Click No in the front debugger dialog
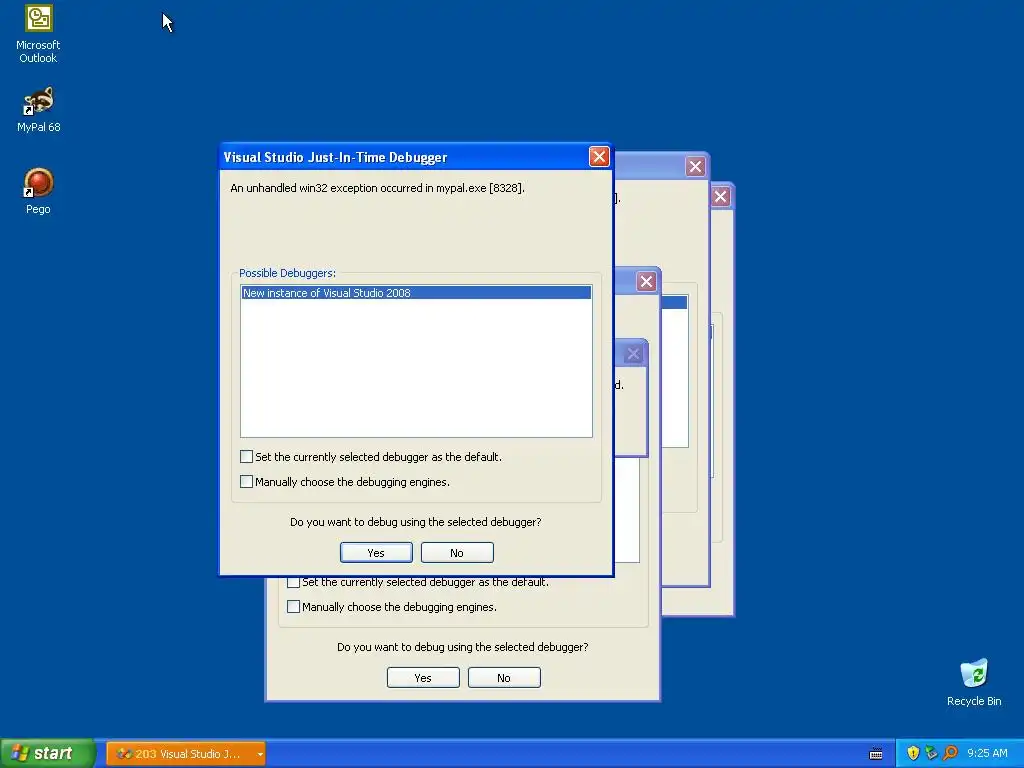Viewport: 1024px width, 768px height. click(457, 552)
